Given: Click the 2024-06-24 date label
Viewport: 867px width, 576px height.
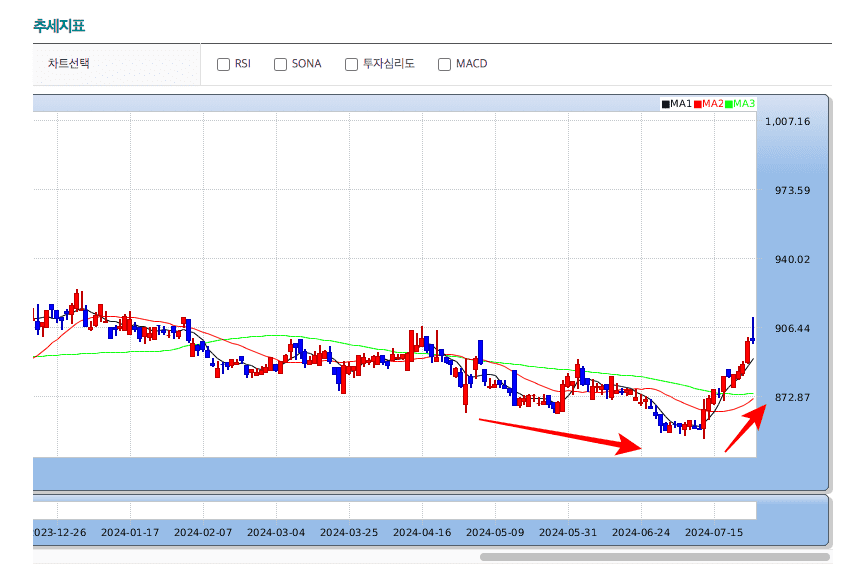Looking at the screenshot, I should click(641, 533).
